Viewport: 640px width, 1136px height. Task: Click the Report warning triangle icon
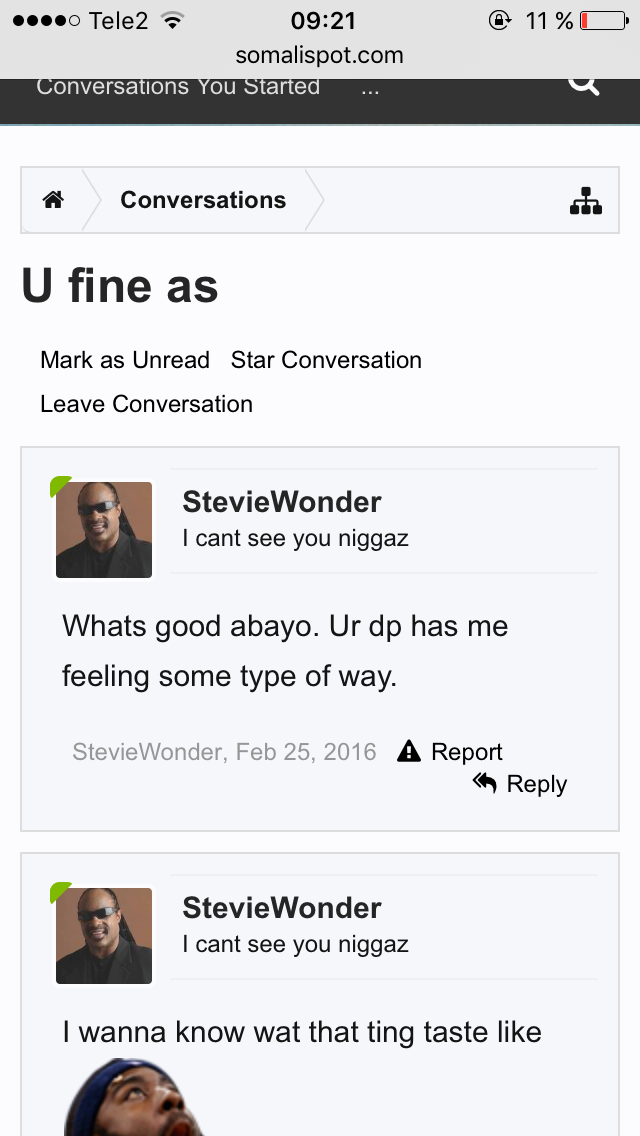coord(409,751)
